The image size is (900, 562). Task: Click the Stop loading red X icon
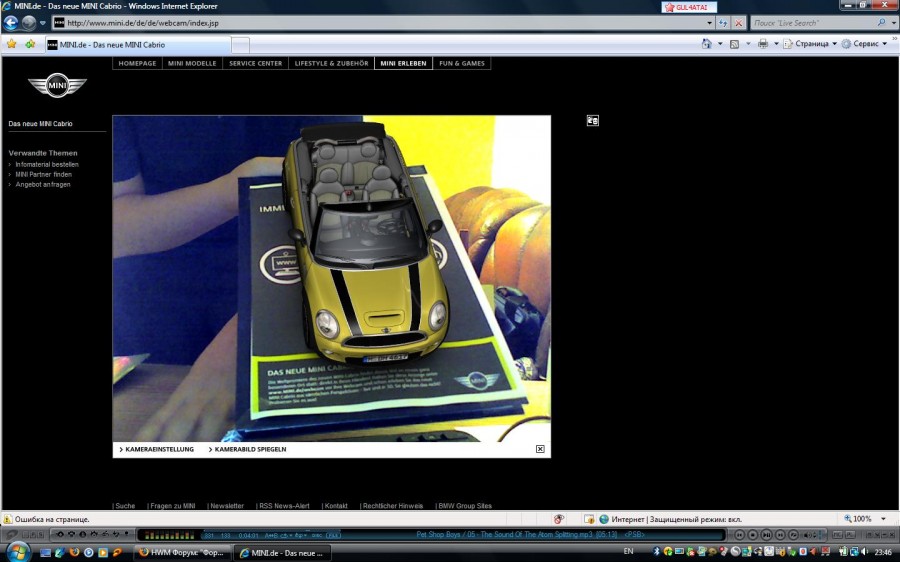(738, 22)
